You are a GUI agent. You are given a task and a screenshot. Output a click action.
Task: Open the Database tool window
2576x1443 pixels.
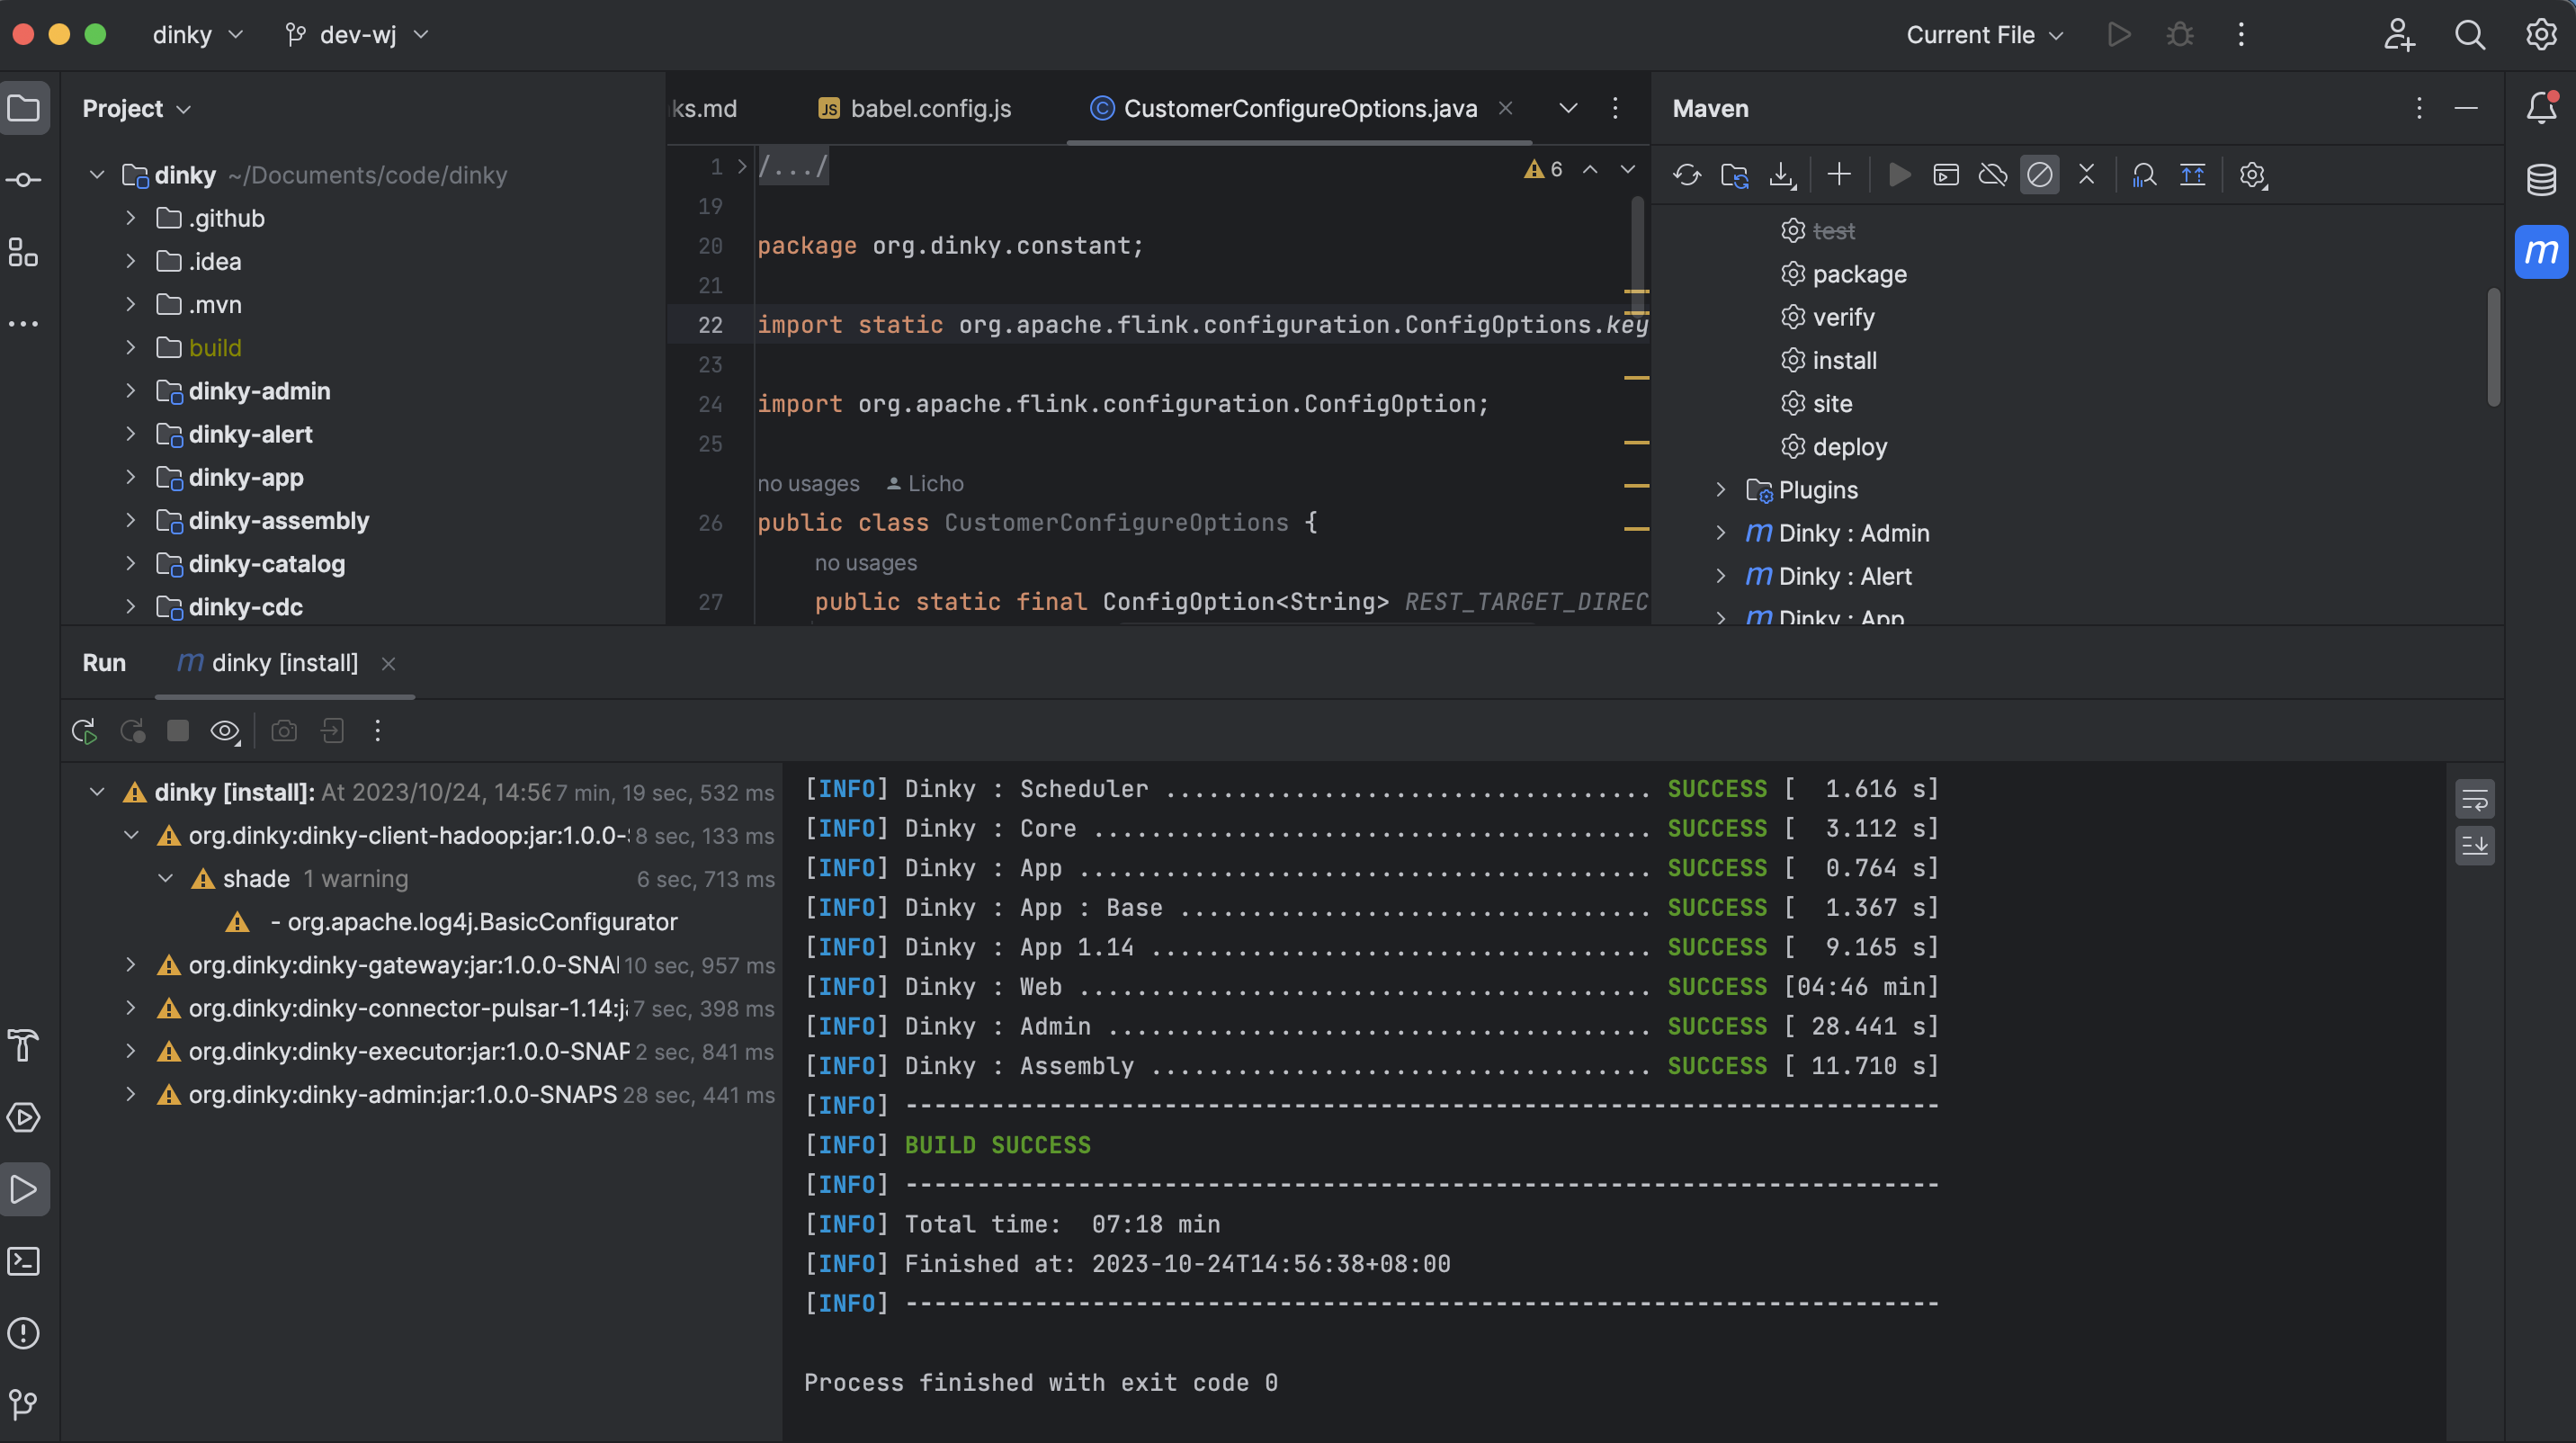[x=2541, y=180]
